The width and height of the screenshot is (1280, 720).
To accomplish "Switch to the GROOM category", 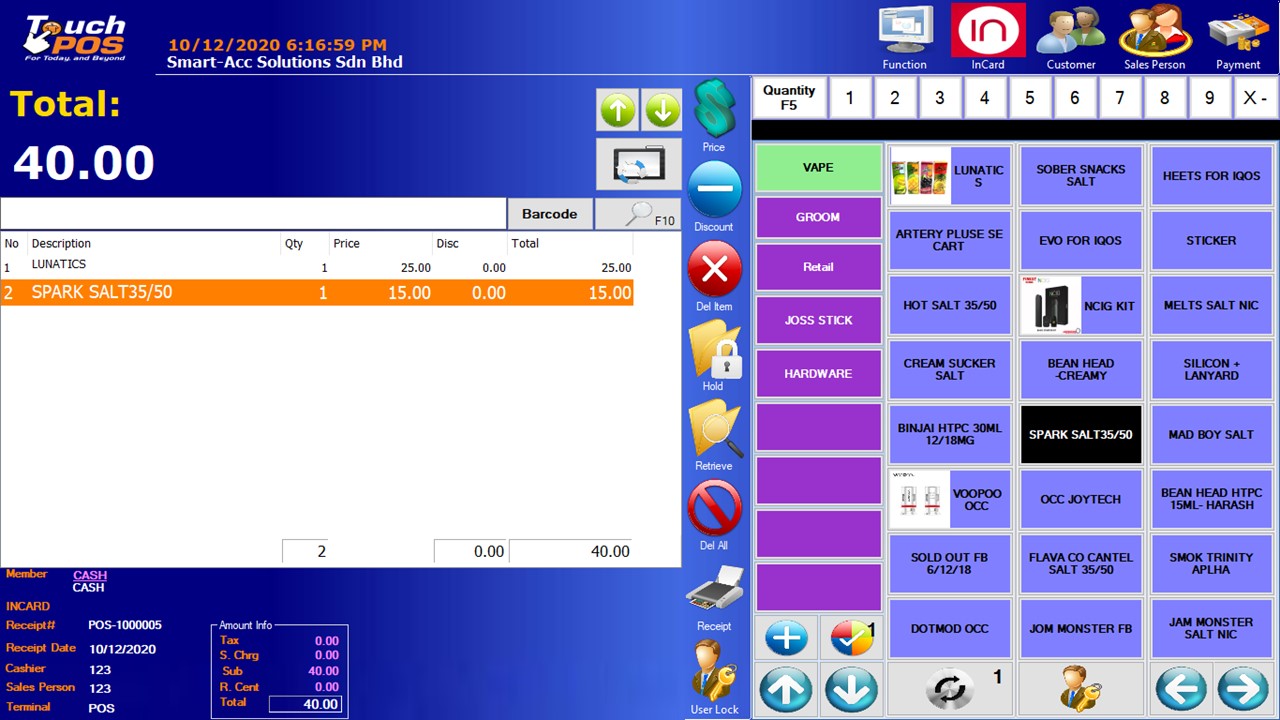I will coord(818,217).
